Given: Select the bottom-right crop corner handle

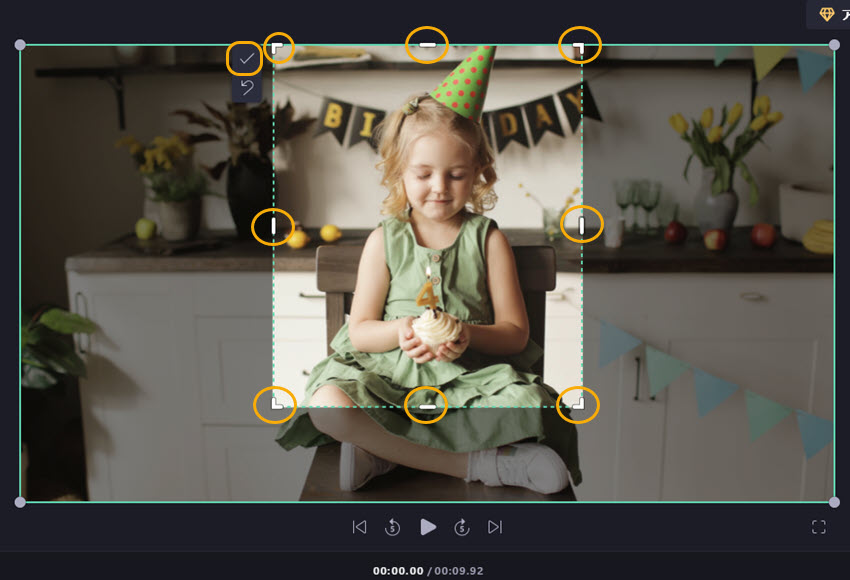Looking at the screenshot, I should 578,404.
